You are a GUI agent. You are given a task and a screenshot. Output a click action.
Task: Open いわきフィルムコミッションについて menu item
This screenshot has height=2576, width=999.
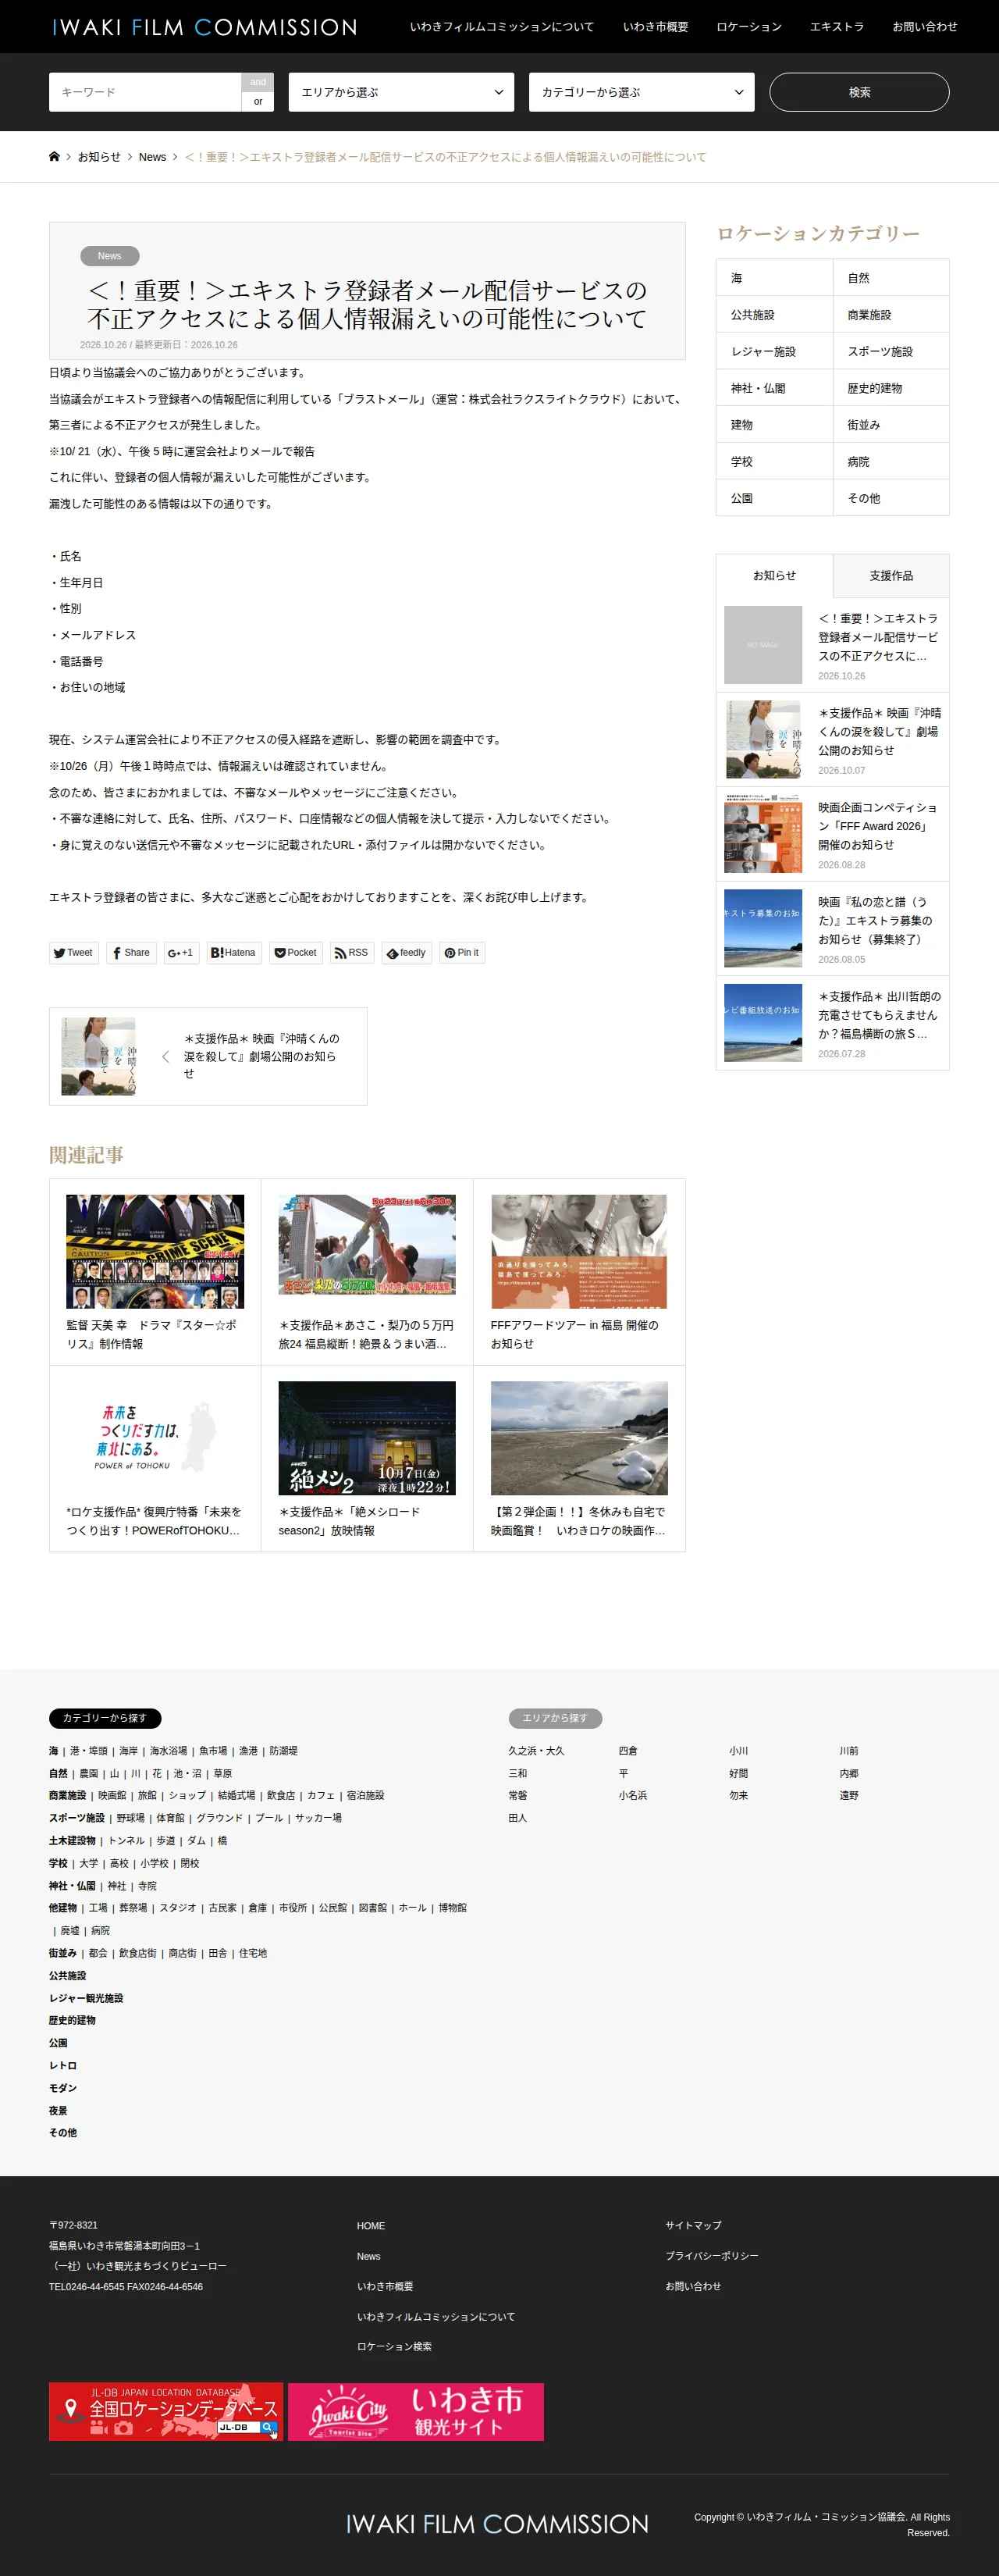click(502, 27)
